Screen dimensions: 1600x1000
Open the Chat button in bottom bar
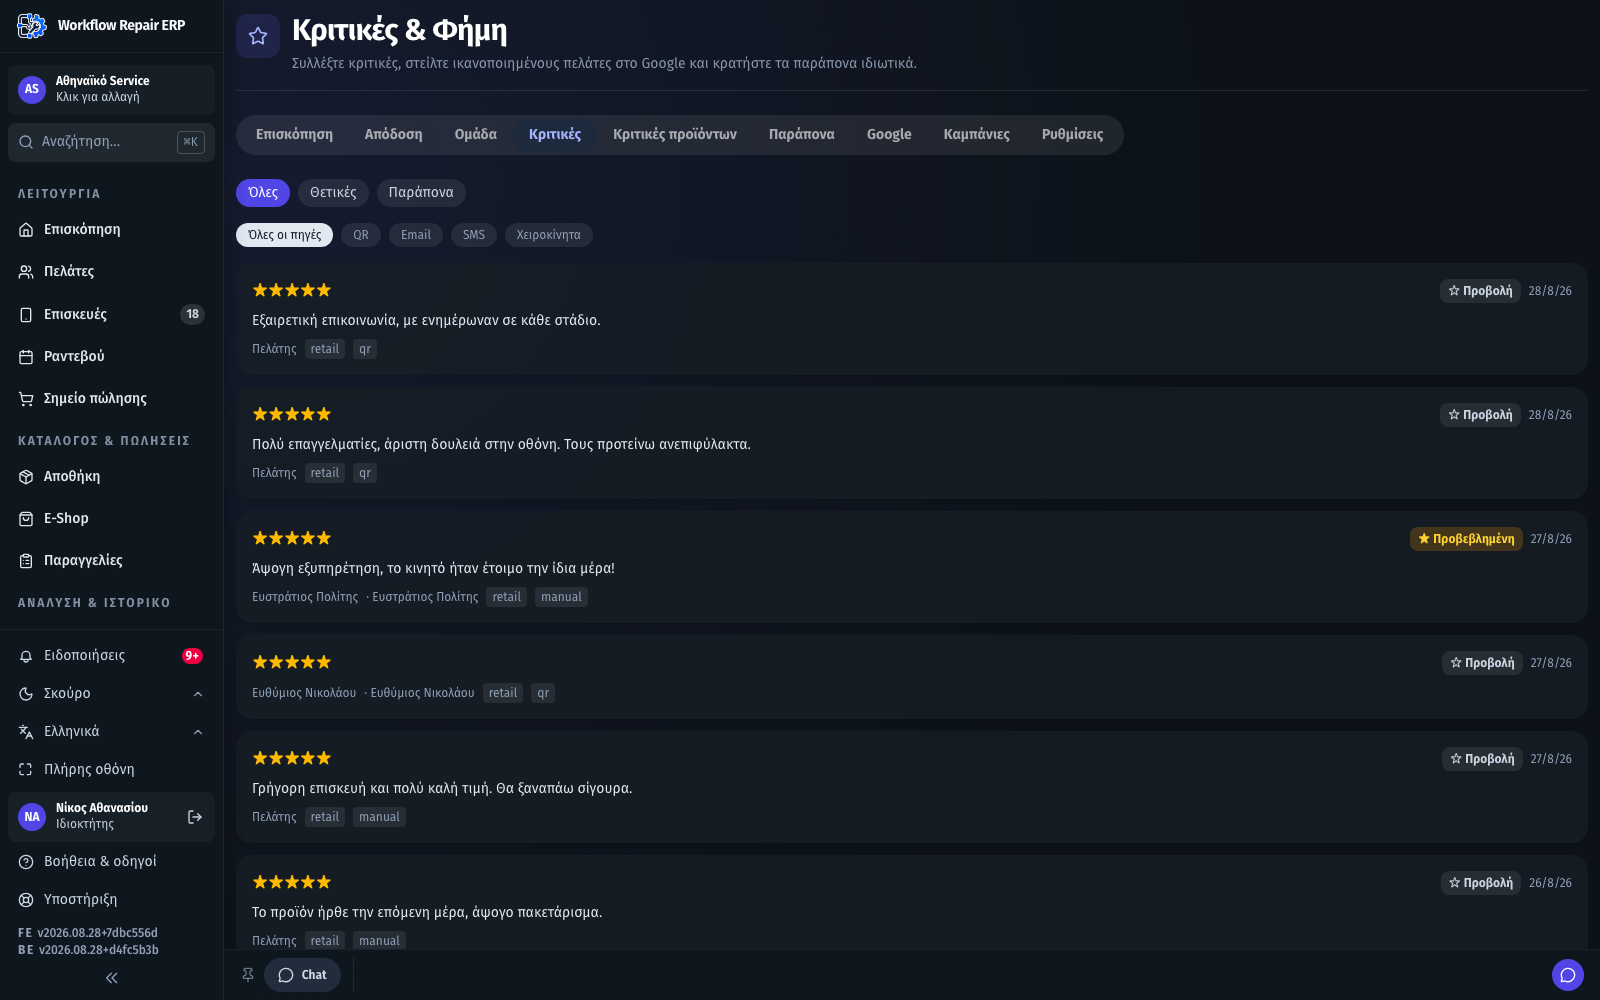[302, 975]
